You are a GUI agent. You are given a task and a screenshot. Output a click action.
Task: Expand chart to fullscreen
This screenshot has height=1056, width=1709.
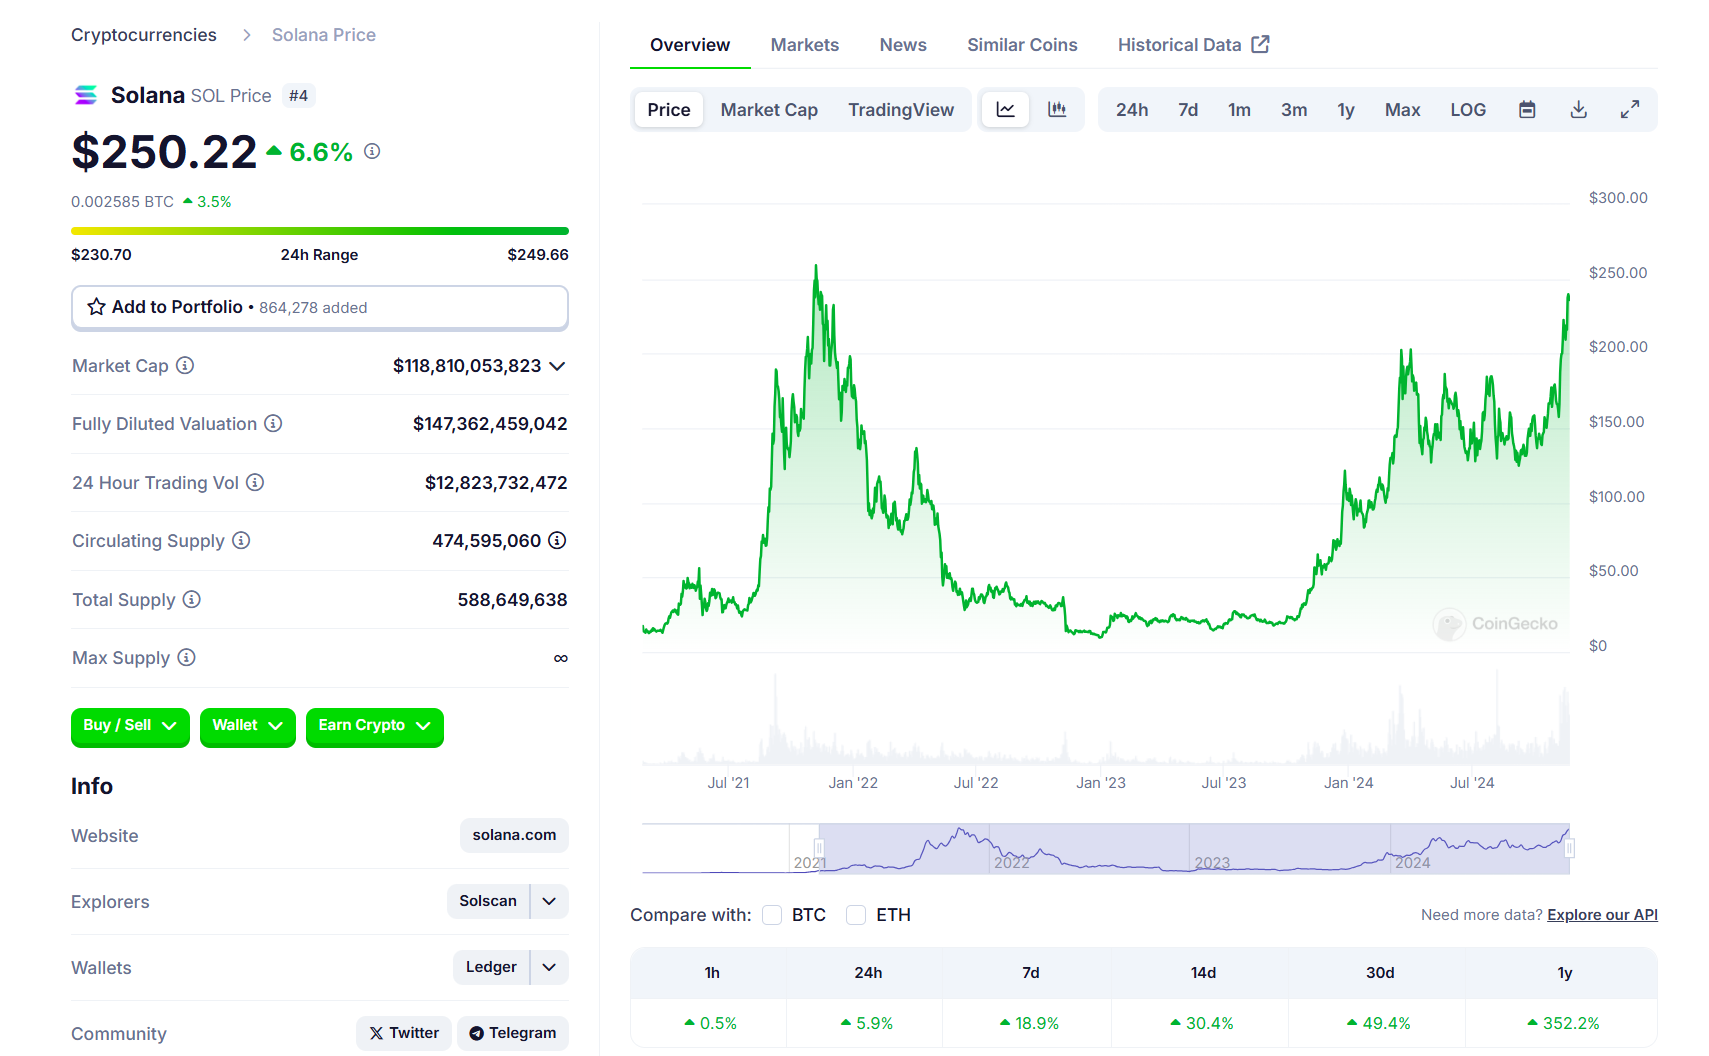tap(1630, 110)
